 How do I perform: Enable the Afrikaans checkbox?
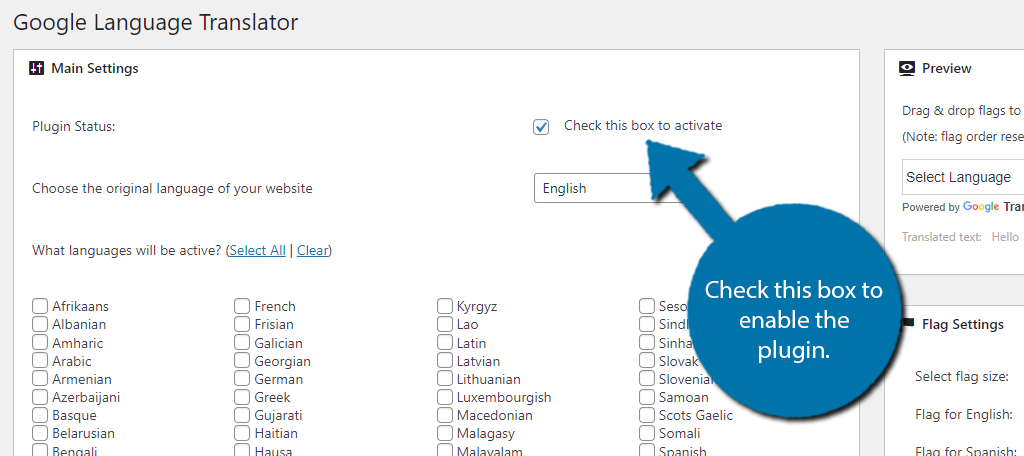tap(40, 306)
